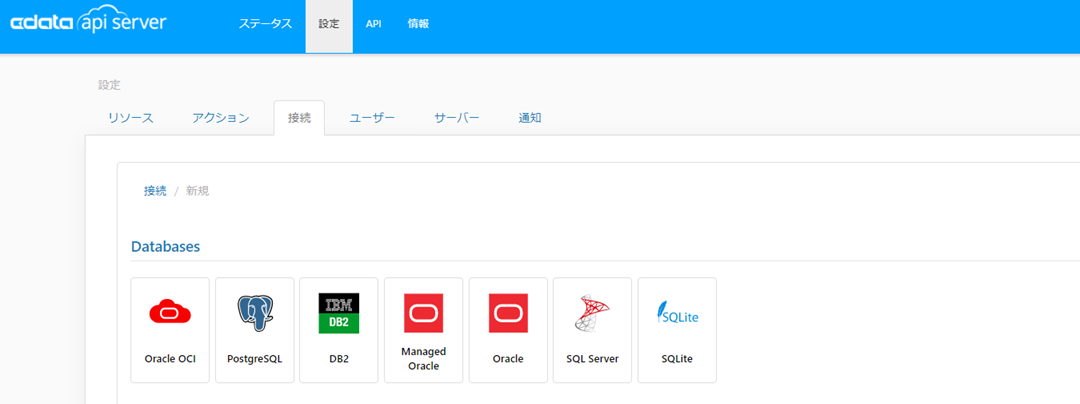This screenshot has width=1080, height=404.
Task: Click the SQLite label text
Action: point(677,359)
